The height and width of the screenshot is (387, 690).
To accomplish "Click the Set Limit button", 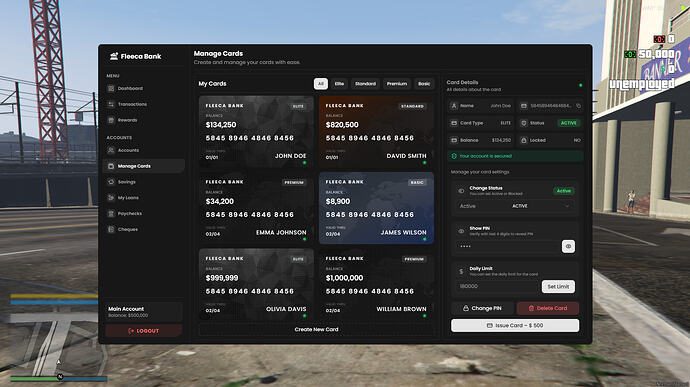I will (558, 287).
